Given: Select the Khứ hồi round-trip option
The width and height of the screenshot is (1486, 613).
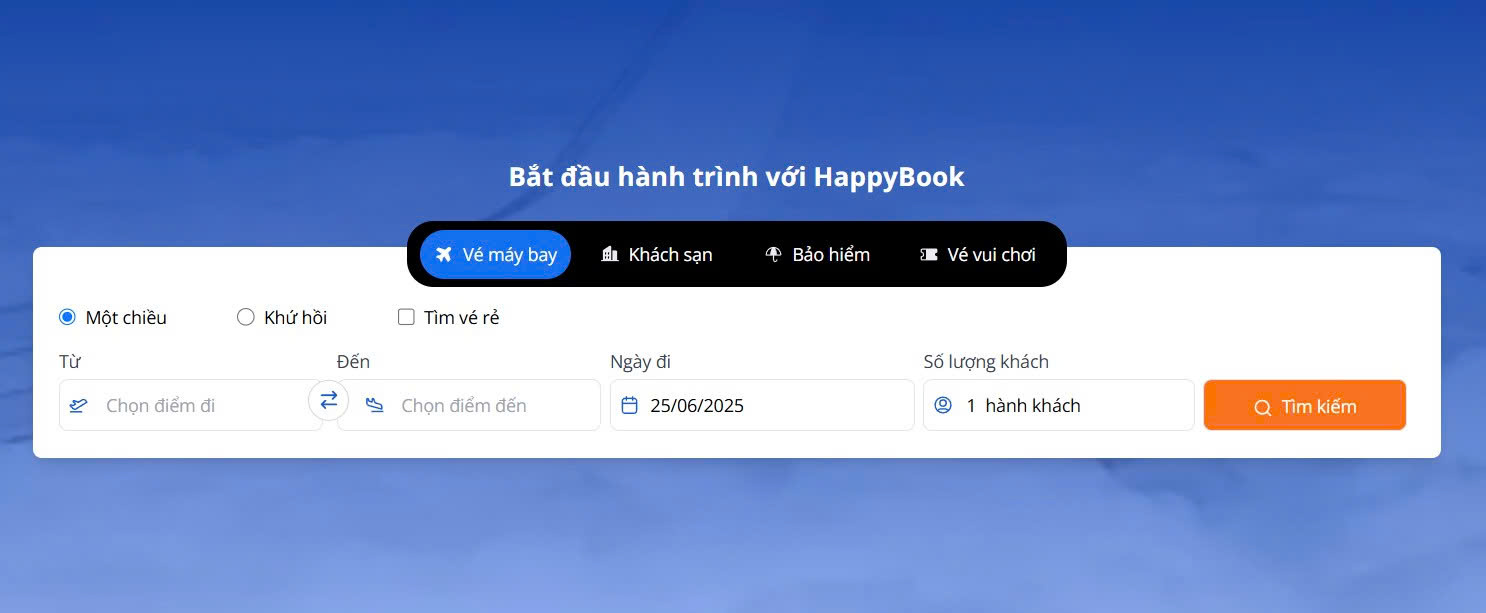Looking at the screenshot, I should [x=245, y=317].
